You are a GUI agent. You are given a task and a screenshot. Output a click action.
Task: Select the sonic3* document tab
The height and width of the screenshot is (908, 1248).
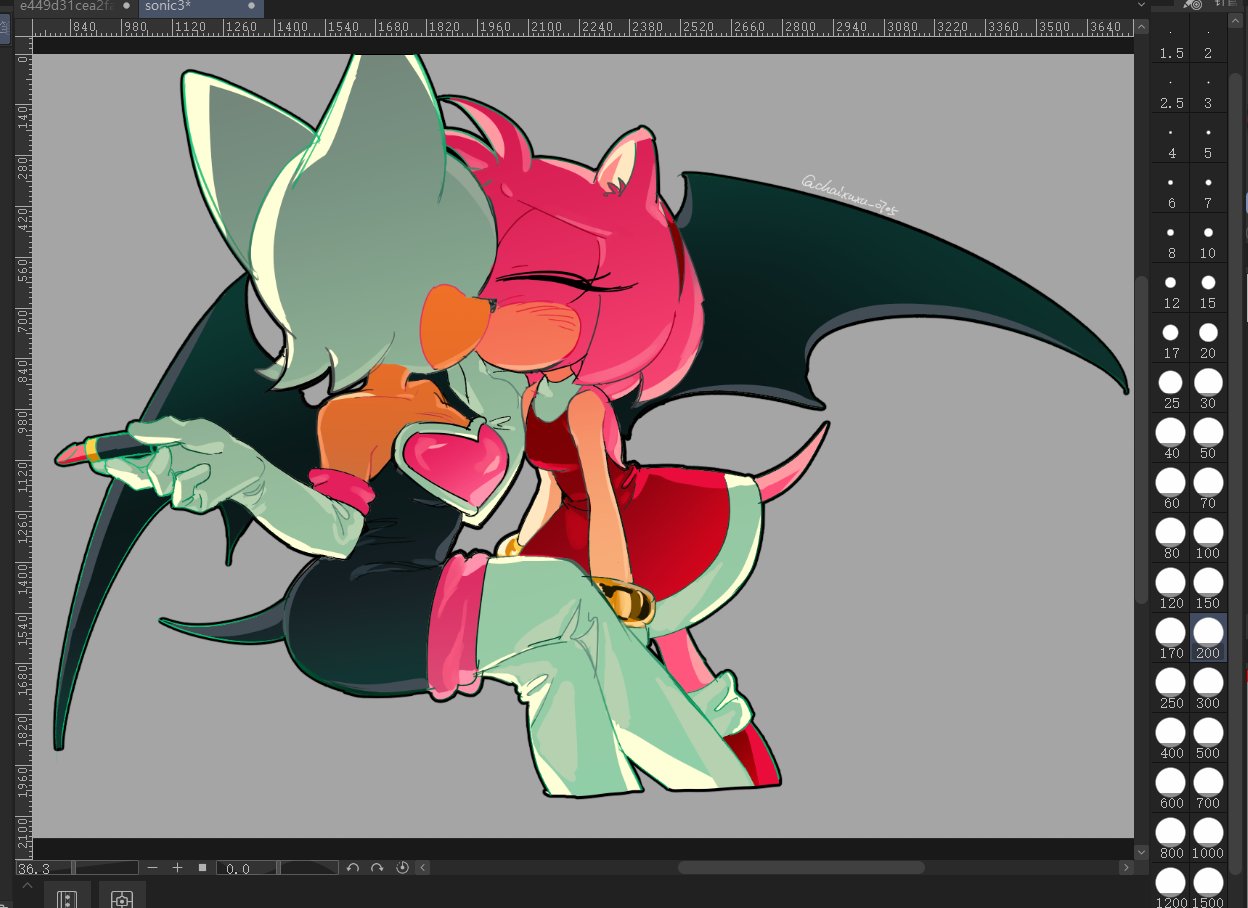[x=200, y=7]
